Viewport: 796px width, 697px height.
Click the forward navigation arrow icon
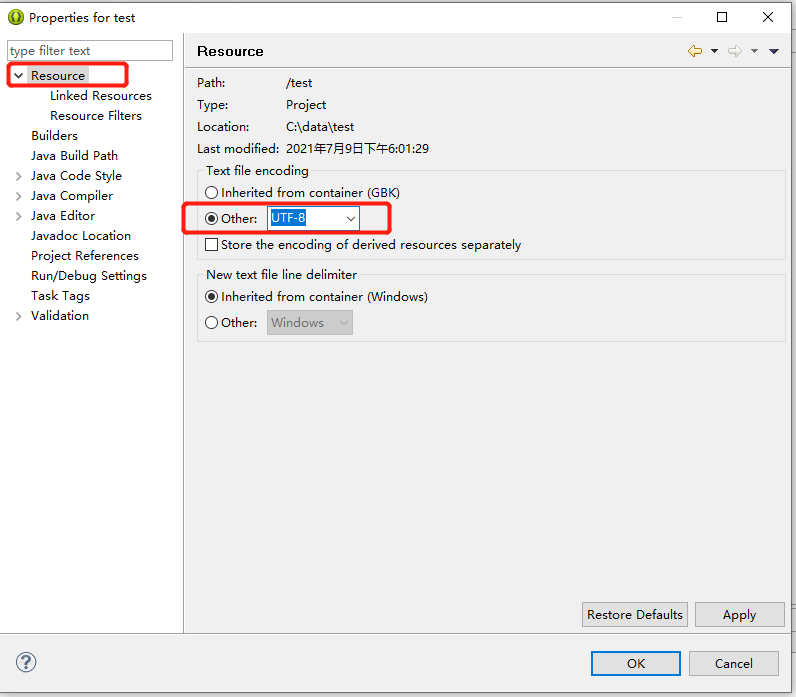pyautogui.click(x=735, y=51)
